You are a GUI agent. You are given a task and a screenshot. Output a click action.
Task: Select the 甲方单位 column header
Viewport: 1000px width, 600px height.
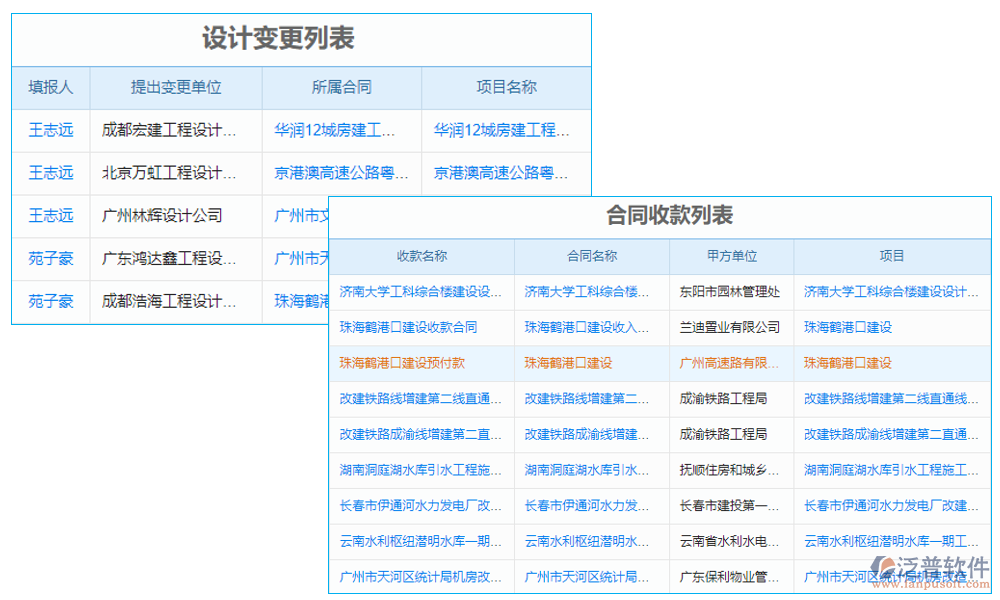(x=731, y=256)
